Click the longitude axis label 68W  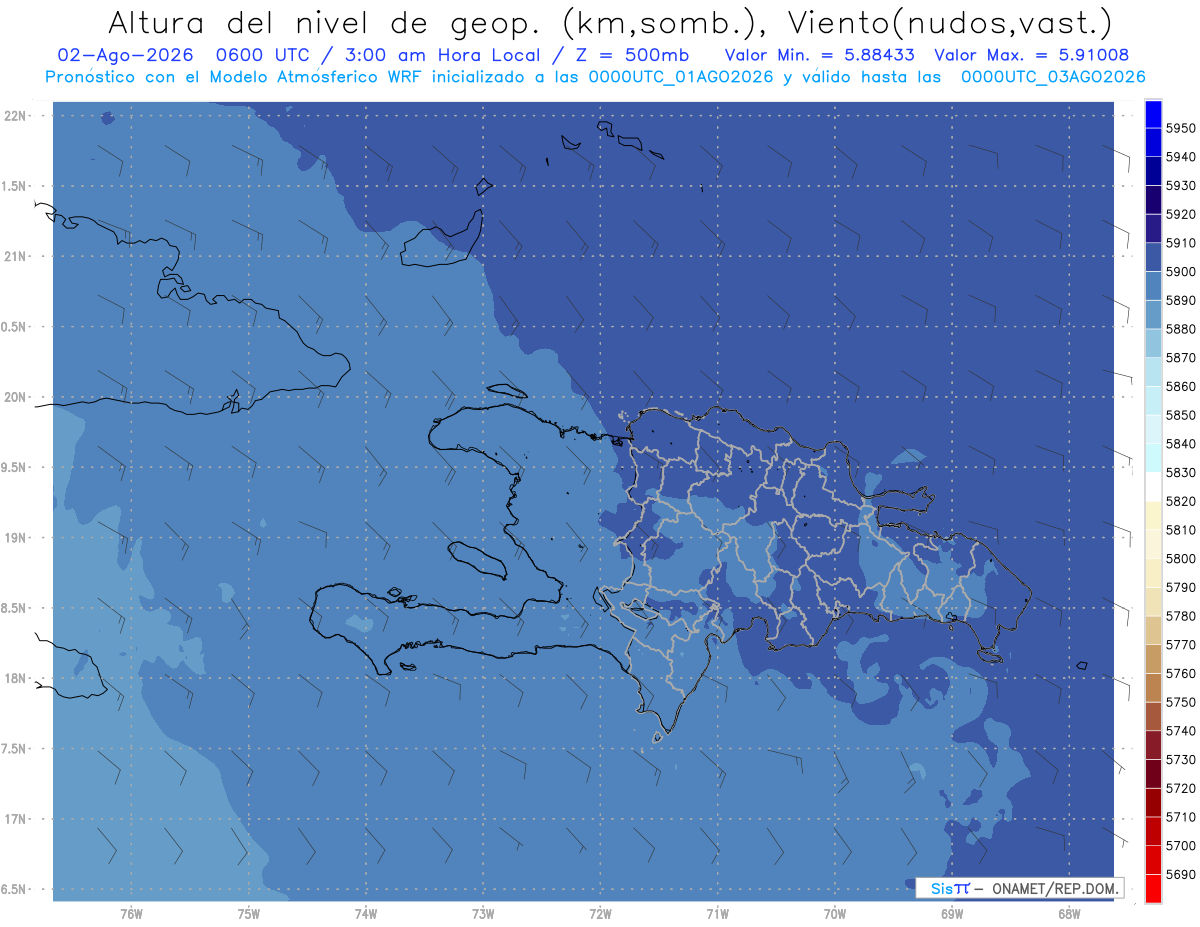pyautogui.click(x=1069, y=914)
